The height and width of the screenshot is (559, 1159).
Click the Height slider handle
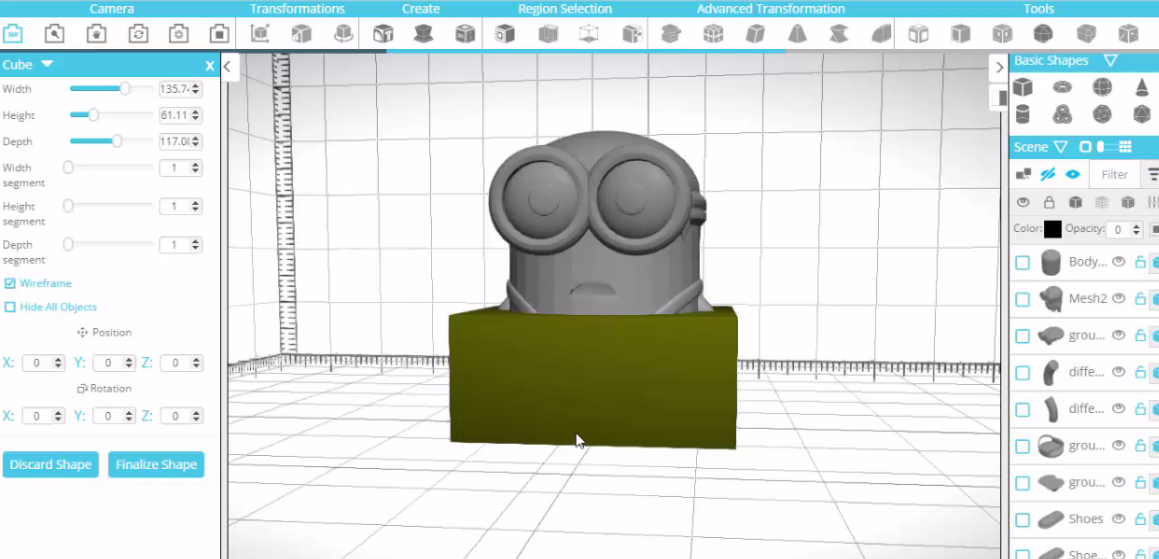tap(92, 115)
